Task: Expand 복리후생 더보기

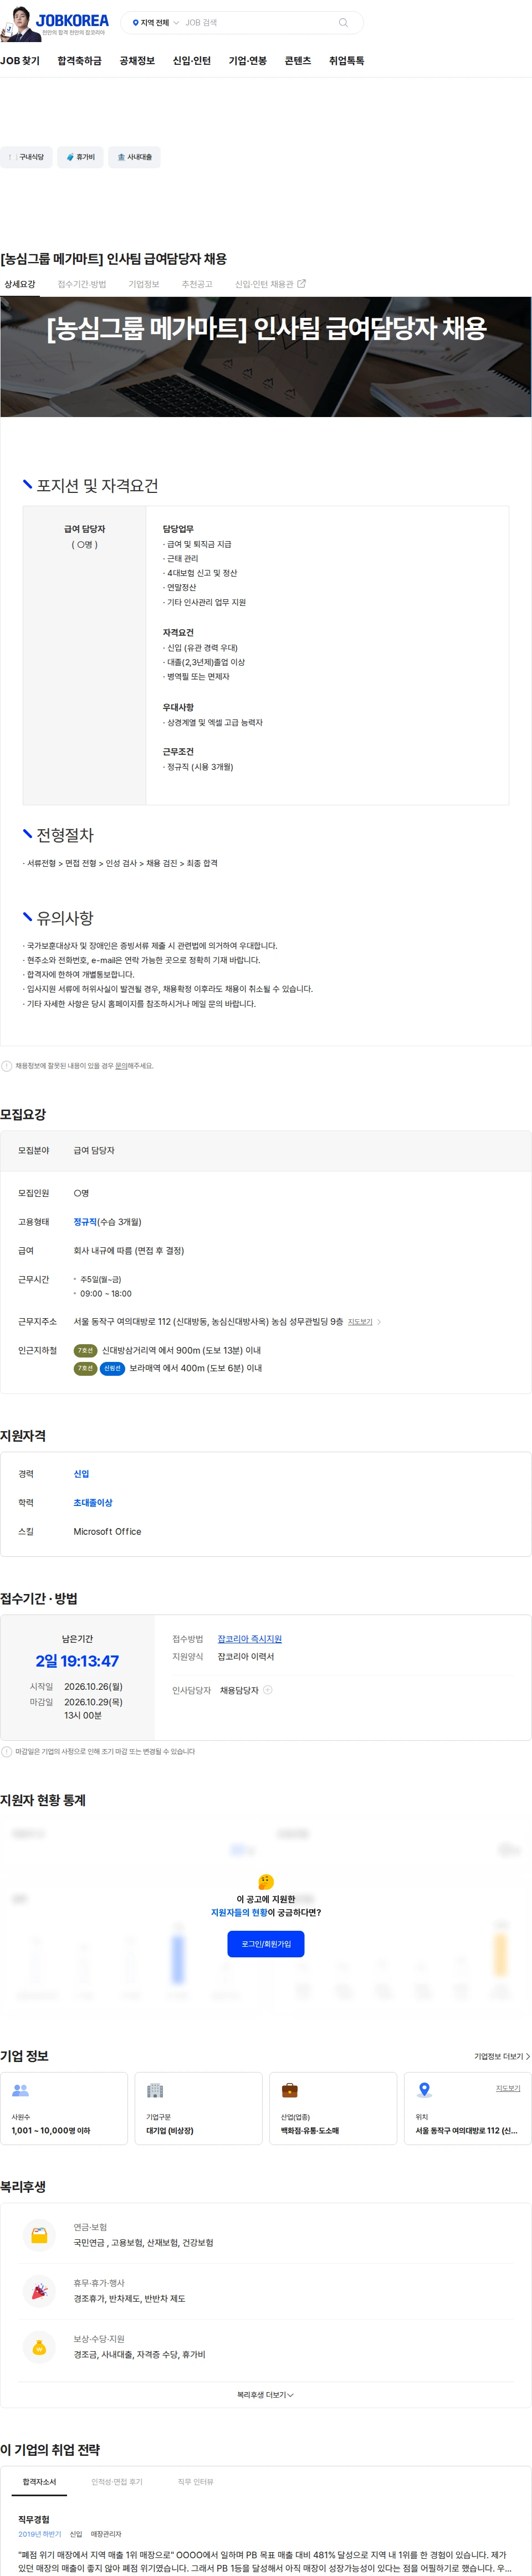Action: click(266, 2395)
